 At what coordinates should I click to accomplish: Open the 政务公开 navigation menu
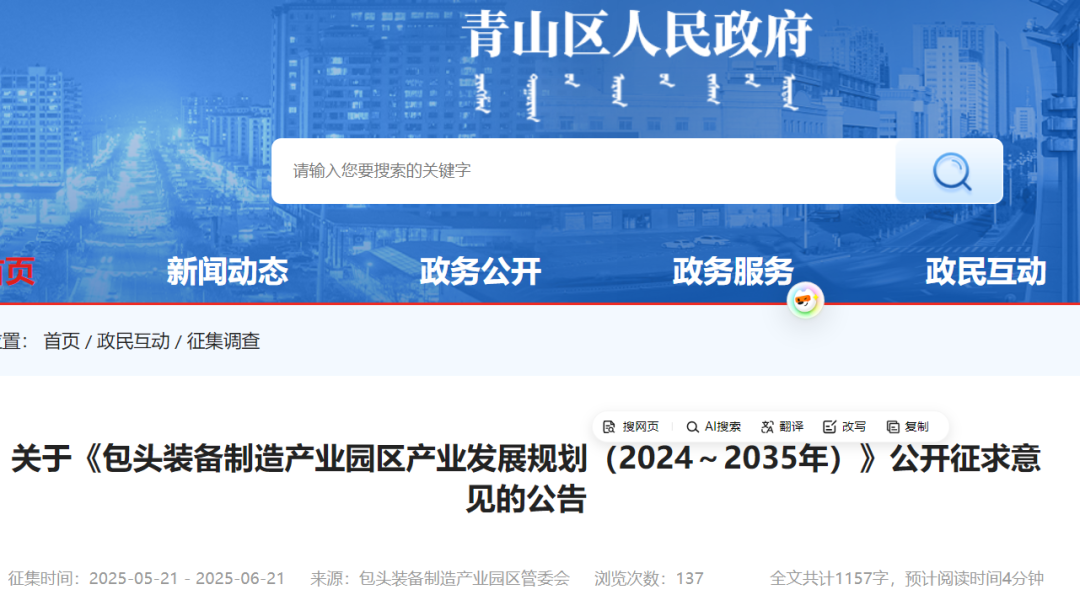480,271
